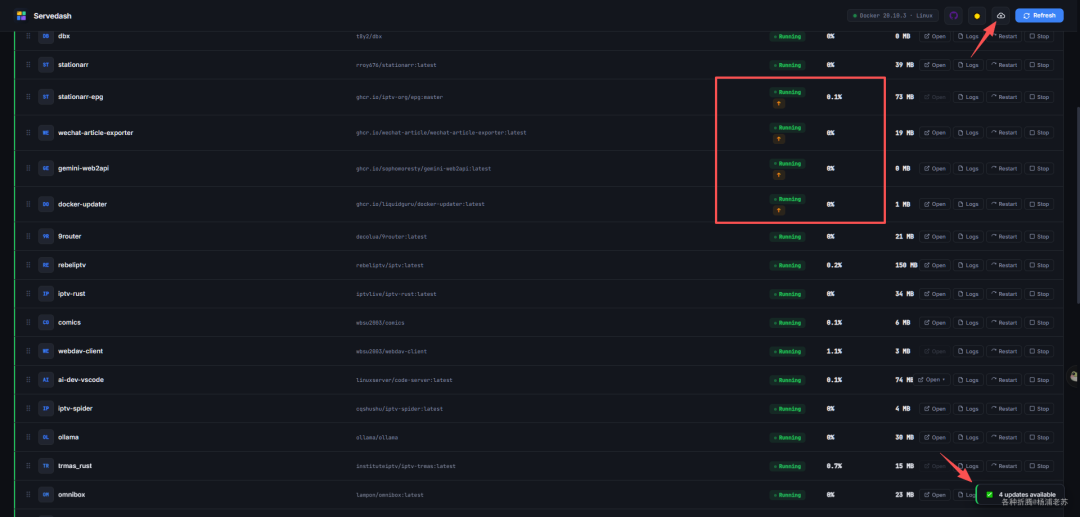Viewport: 1080px width, 517px height.
Task: Open the gemini-web2api container
Action: [935, 168]
